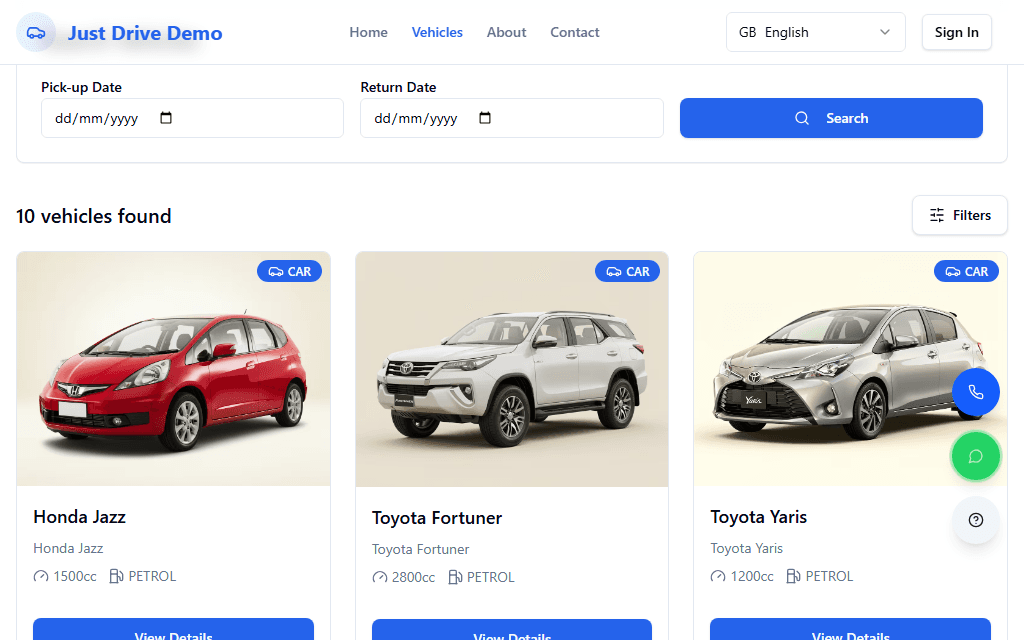Click the engine gauge icon beside 2800cc
1024x640 pixels.
(x=379, y=577)
